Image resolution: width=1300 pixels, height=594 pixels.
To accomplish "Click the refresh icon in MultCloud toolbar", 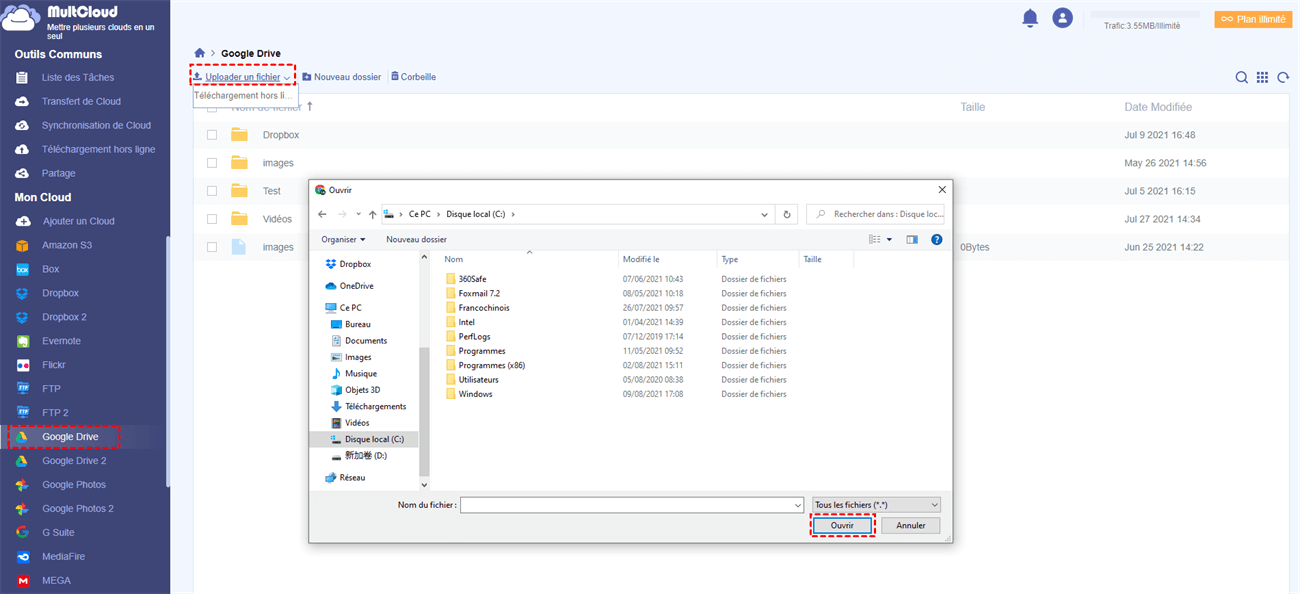I will 1283,78.
